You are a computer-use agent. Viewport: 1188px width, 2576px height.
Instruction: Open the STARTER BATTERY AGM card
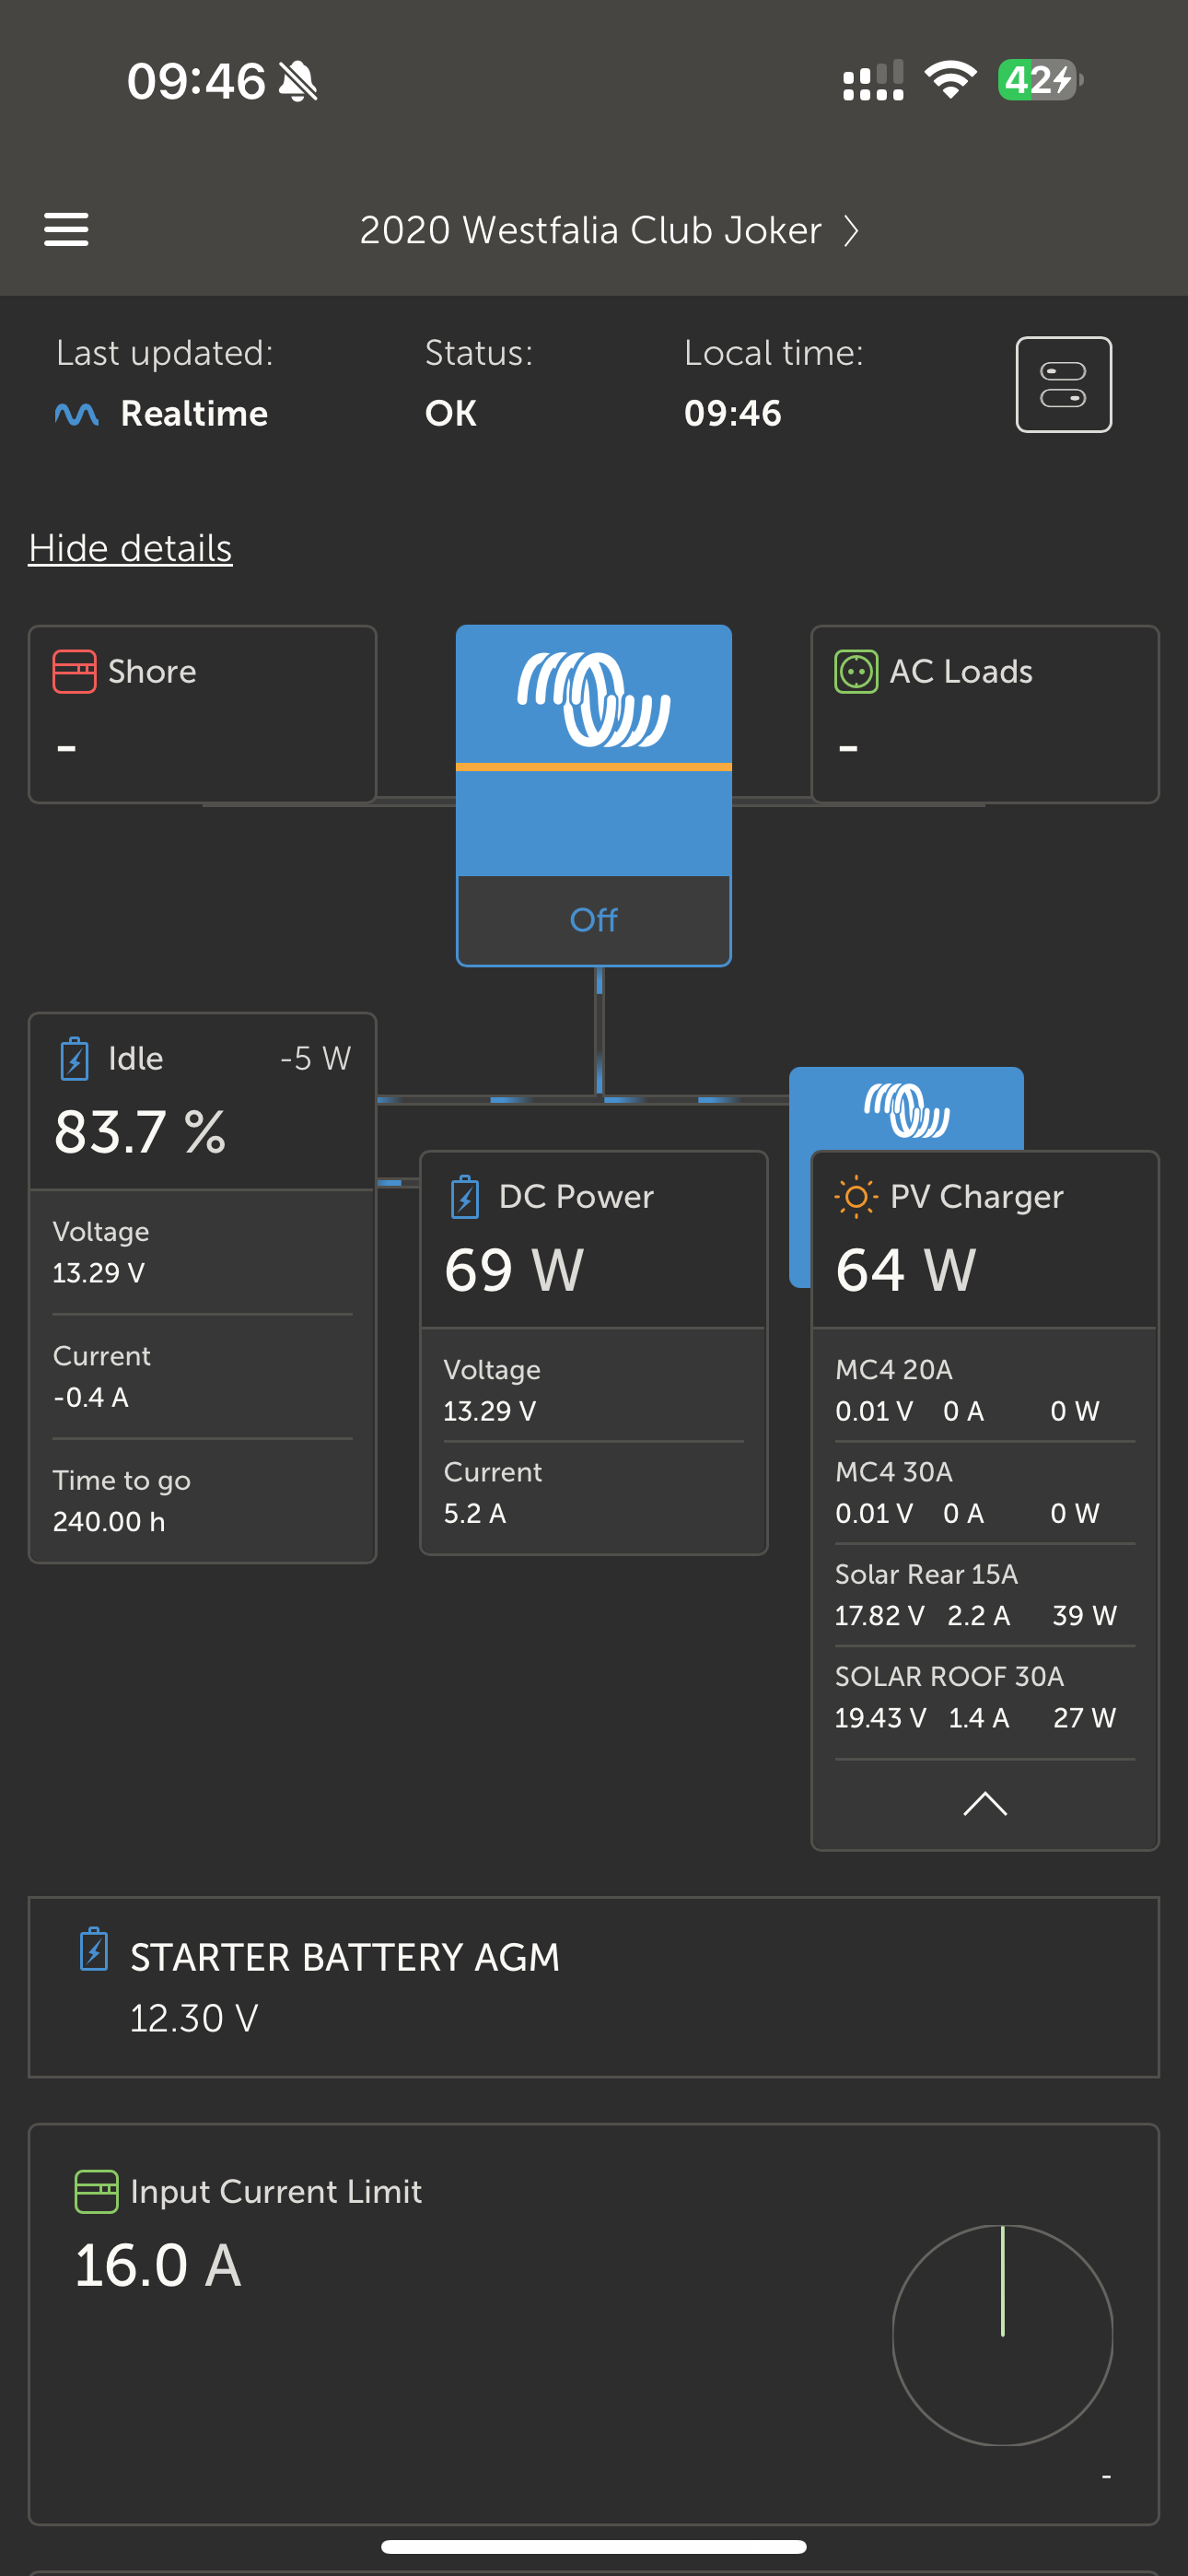(x=594, y=1987)
